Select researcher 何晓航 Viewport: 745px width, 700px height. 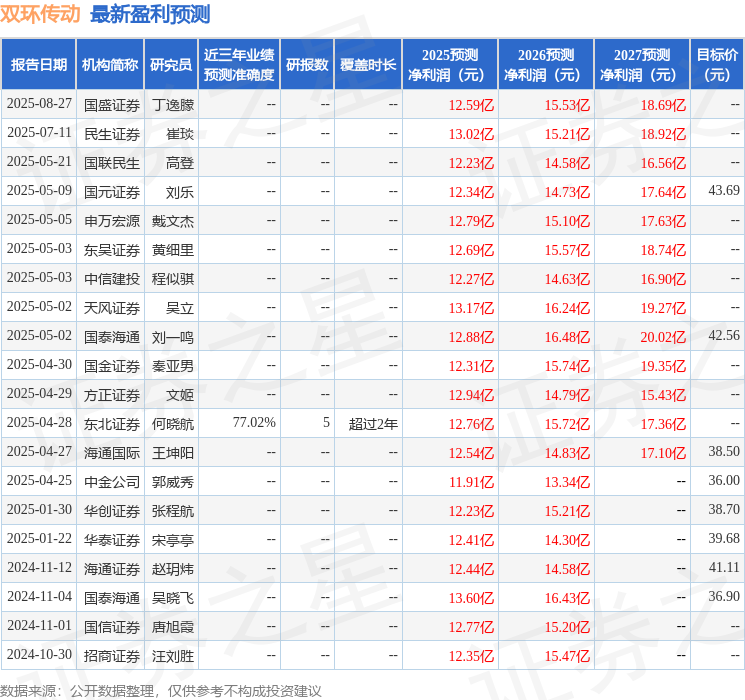(x=173, y=424)
